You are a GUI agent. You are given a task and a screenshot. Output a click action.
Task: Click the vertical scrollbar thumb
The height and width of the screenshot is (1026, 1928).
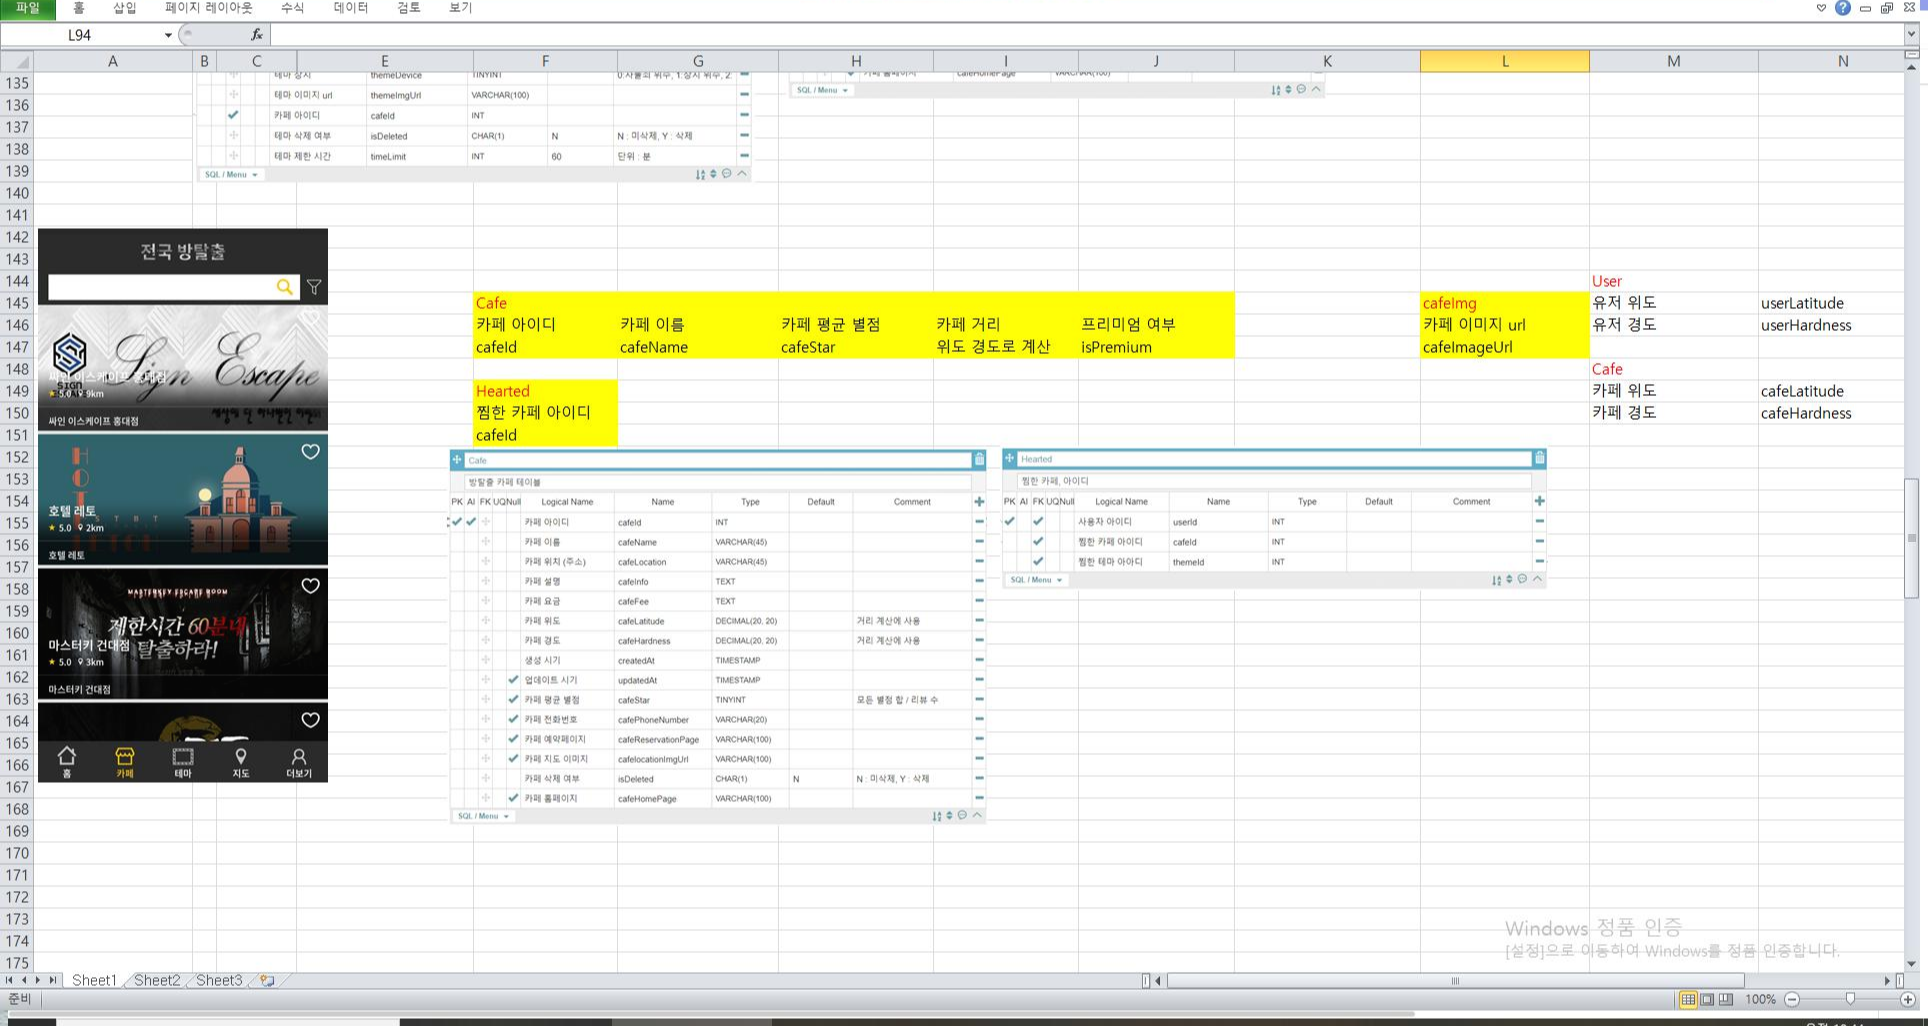[x=1912, y=538]
